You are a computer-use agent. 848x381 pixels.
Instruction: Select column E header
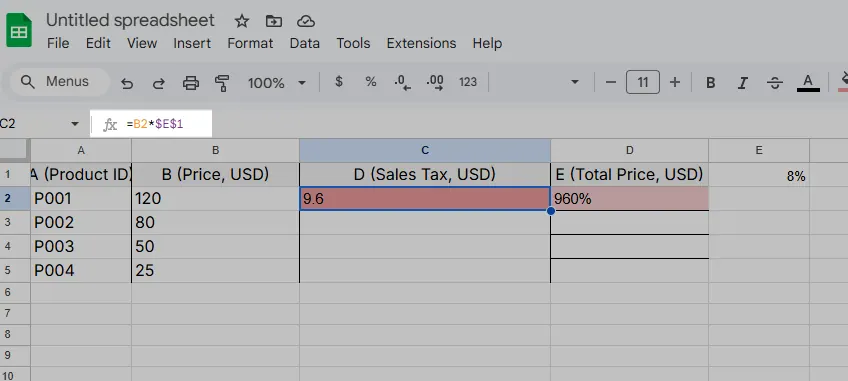click(759, 150)
